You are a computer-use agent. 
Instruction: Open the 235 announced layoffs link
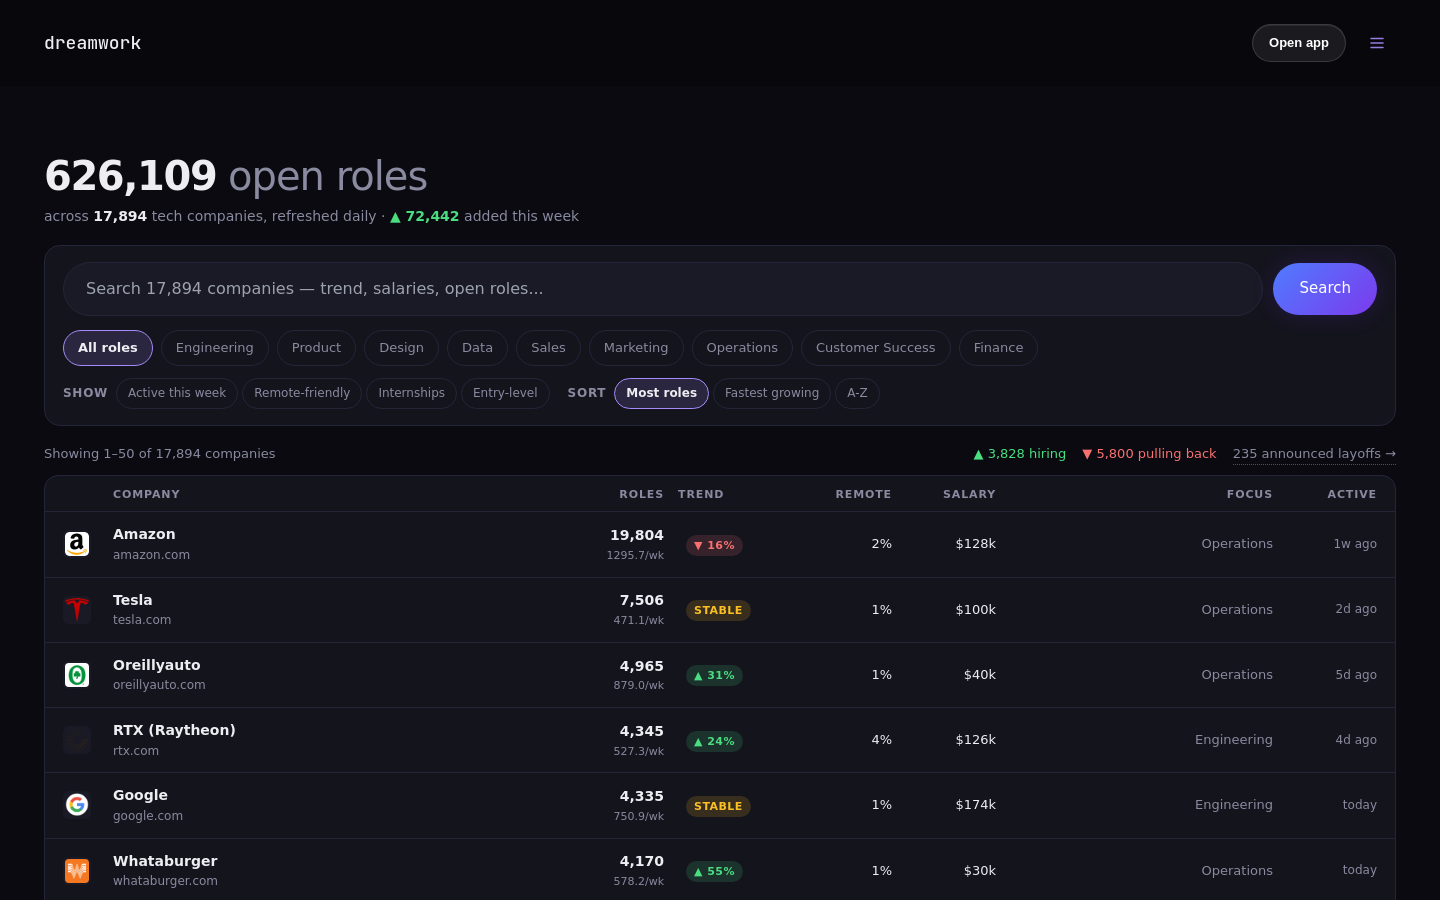click(x=1314, y=454)
